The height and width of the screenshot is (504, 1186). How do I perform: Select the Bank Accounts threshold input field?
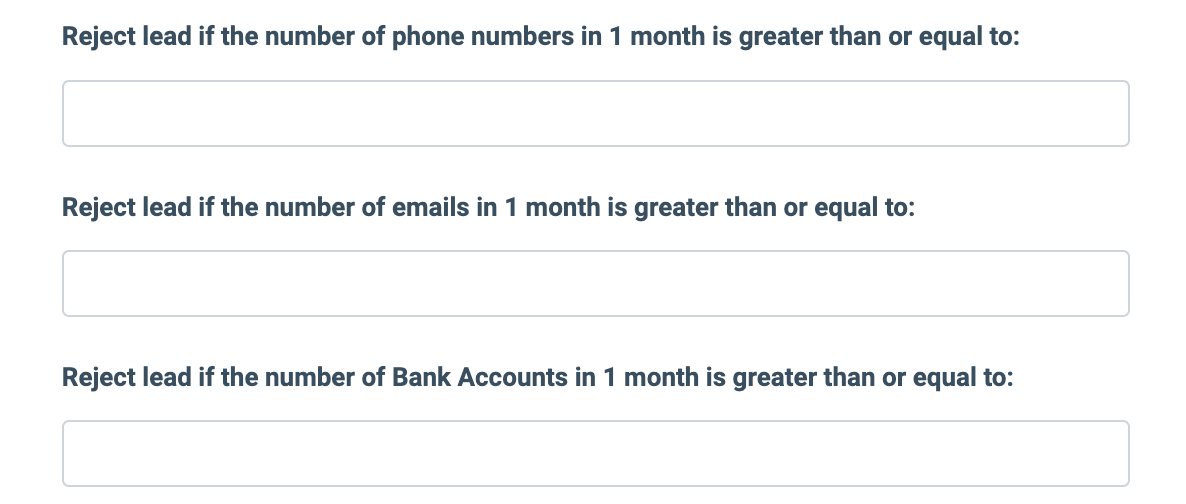pos(595,453)
